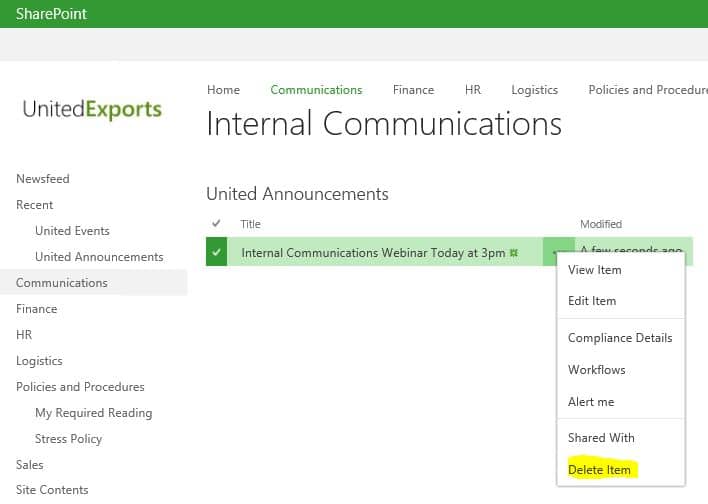Open the HR top navigation tab
Viewport: 708px width, 504px height.
[x=473, y=90]
